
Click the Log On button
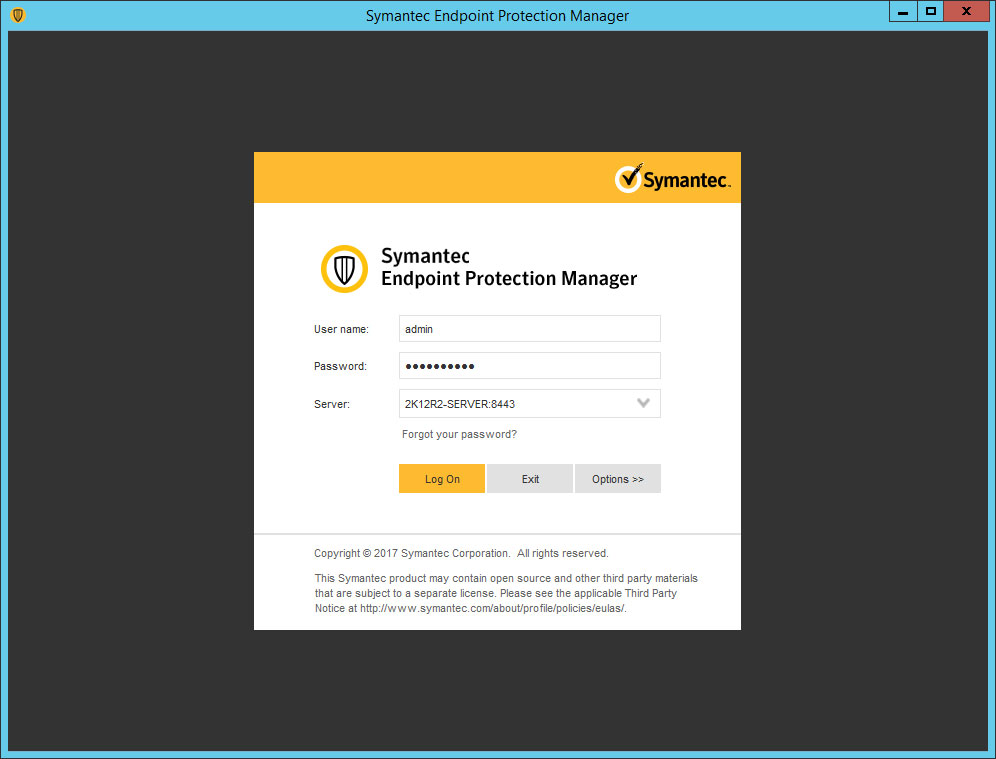pos(441,478)
